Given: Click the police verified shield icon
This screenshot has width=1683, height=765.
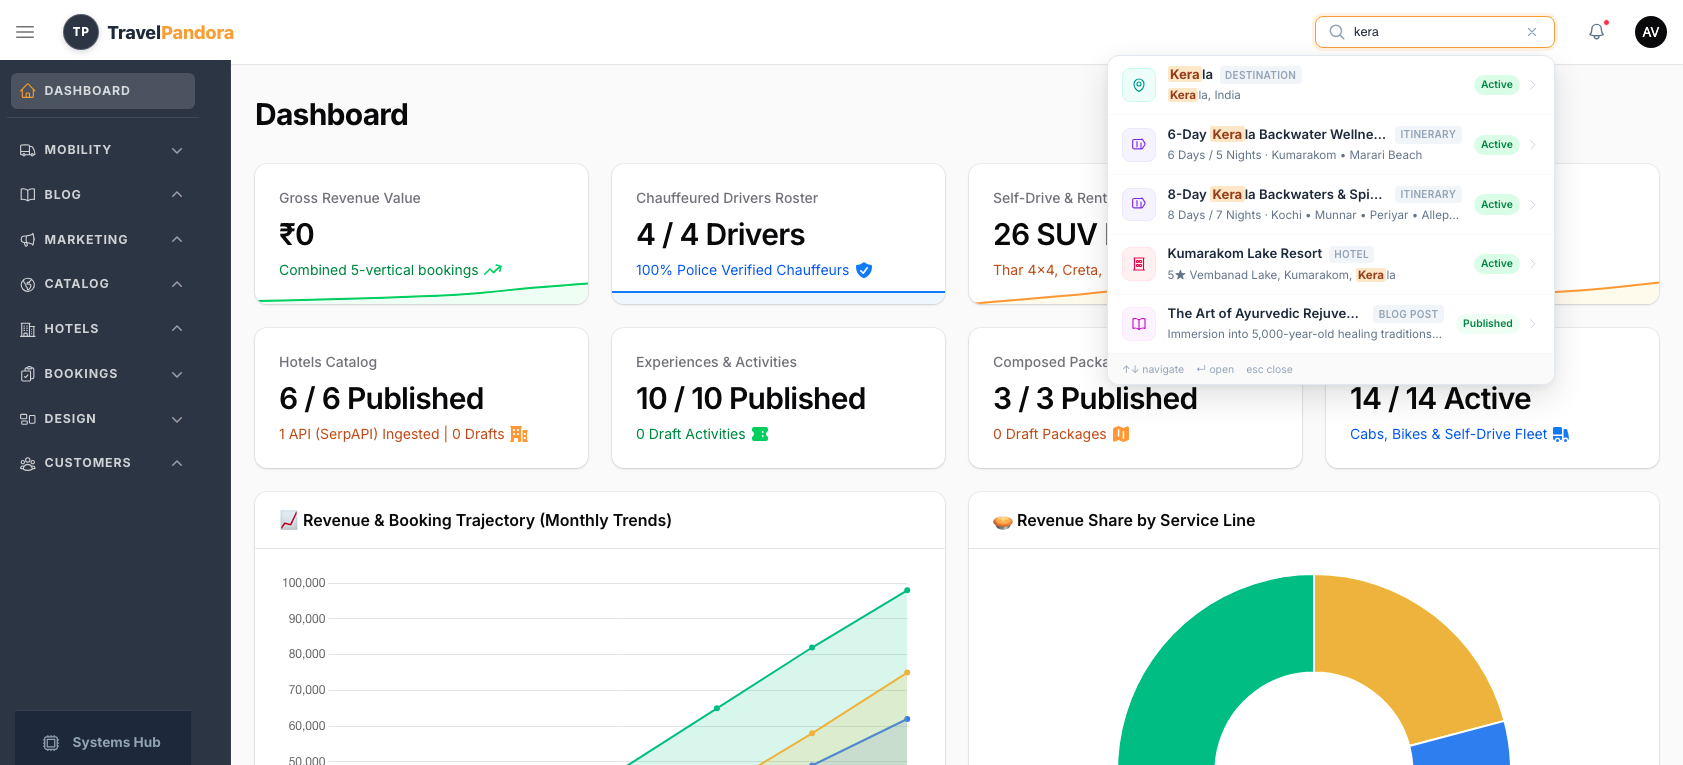Looking at the screenshot, I should [x=864, y=270].
